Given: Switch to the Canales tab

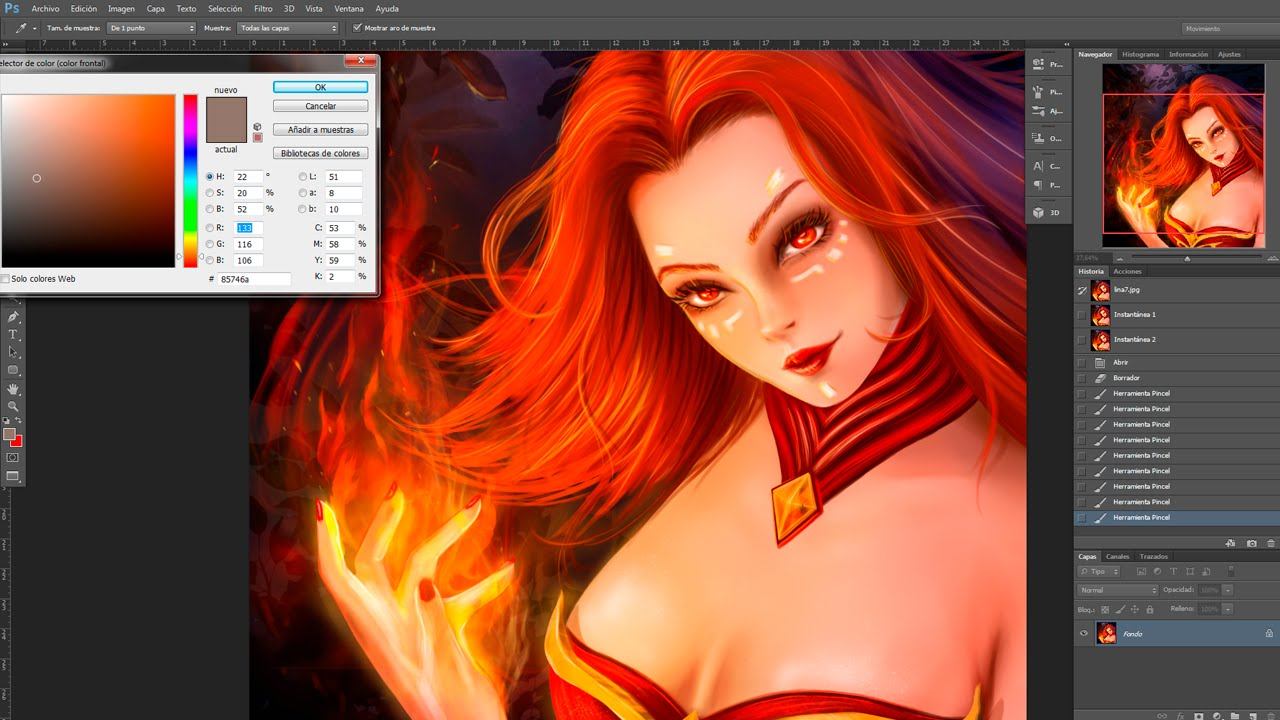Looking at the screenshot, I should (x=1117, y=556).
